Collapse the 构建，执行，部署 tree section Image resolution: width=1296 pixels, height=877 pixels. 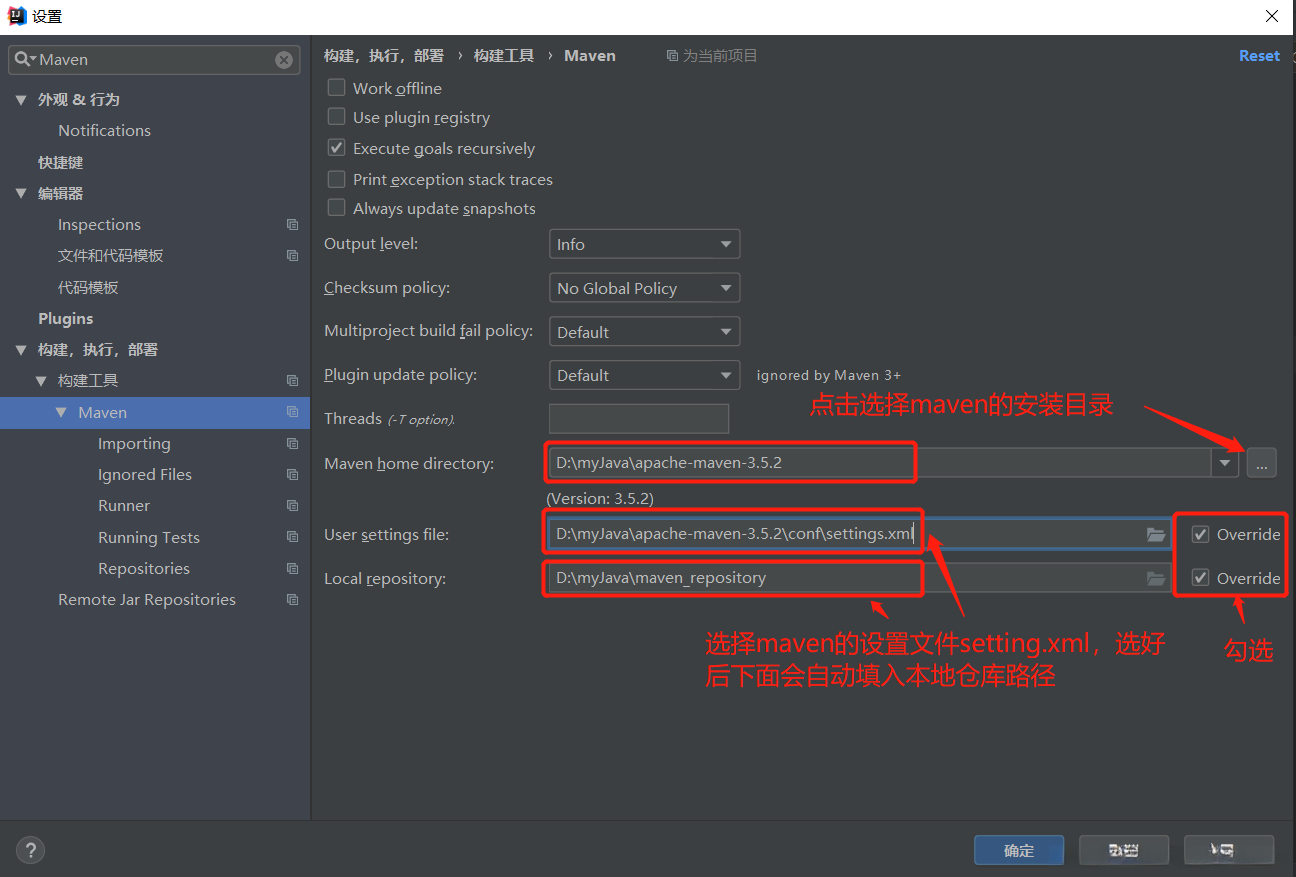pyautogui.click(x=21, y=350)
